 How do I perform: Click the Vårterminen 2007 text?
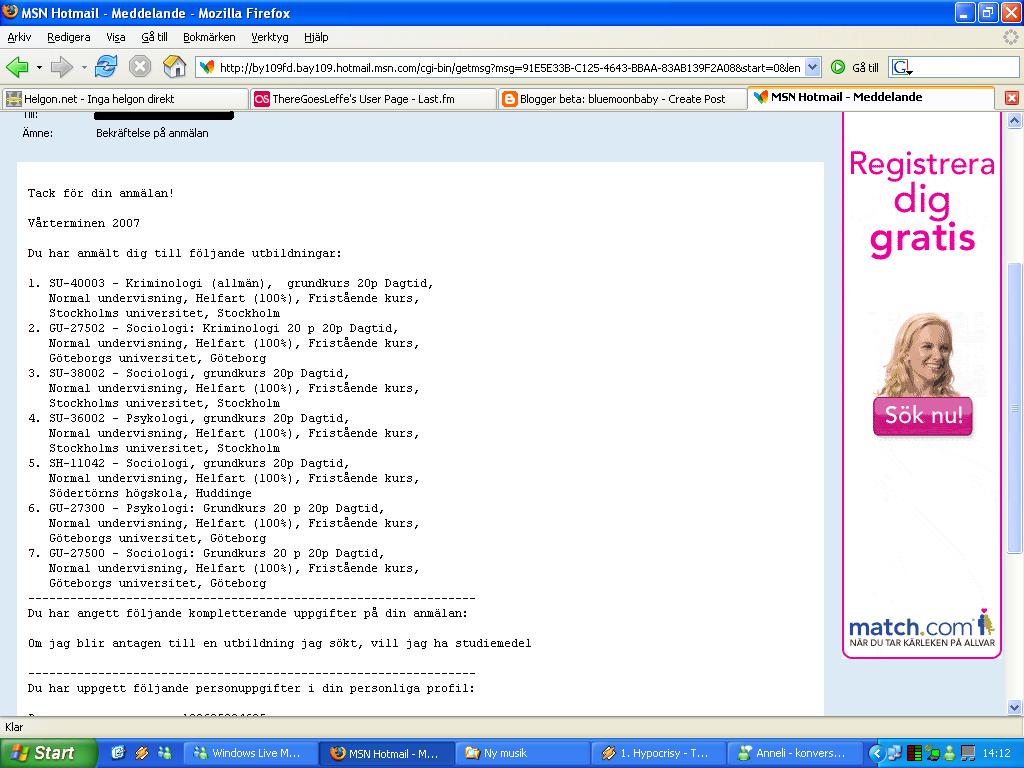[84, 223]
